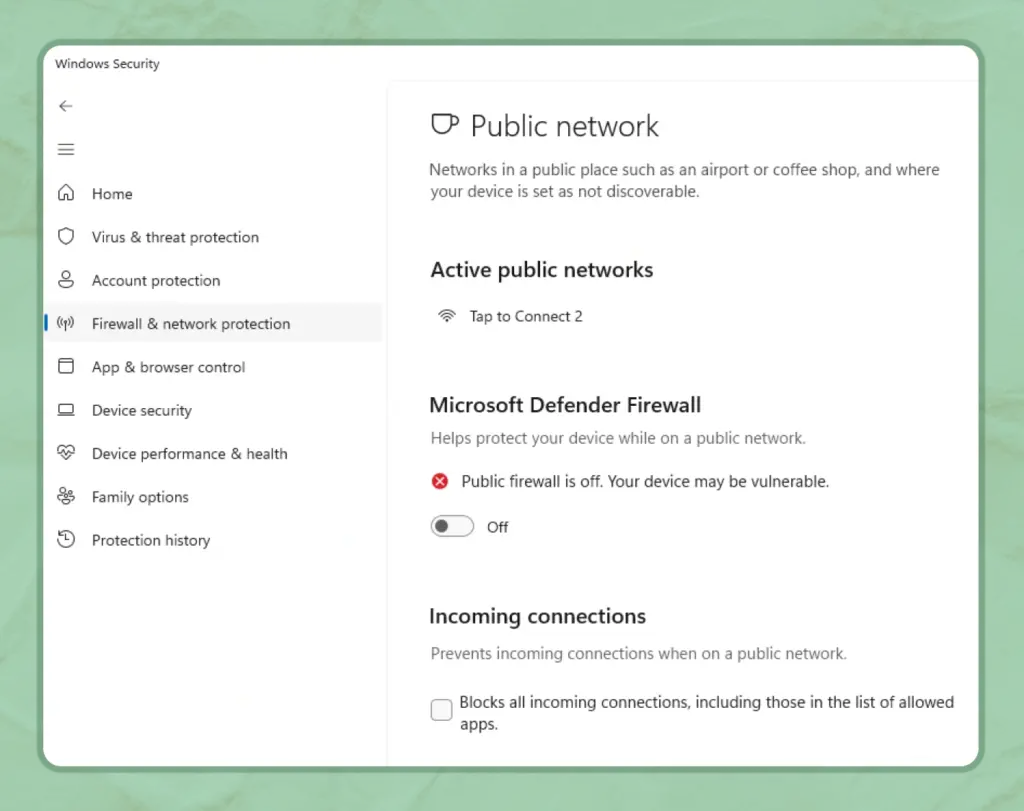Click the Off label beside the toggle
This screenshot has height=811, width=1024.
[498, 527]
